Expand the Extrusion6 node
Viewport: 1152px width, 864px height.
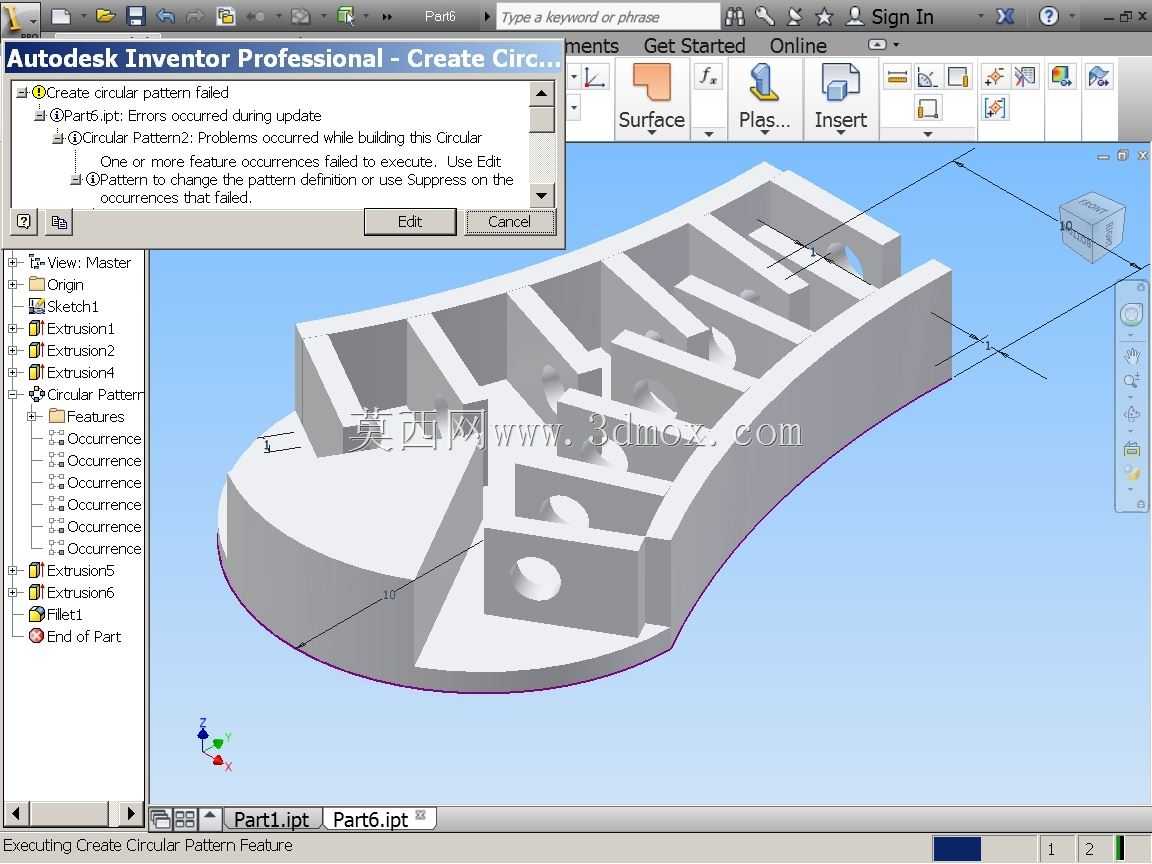(x=12, y=593)
